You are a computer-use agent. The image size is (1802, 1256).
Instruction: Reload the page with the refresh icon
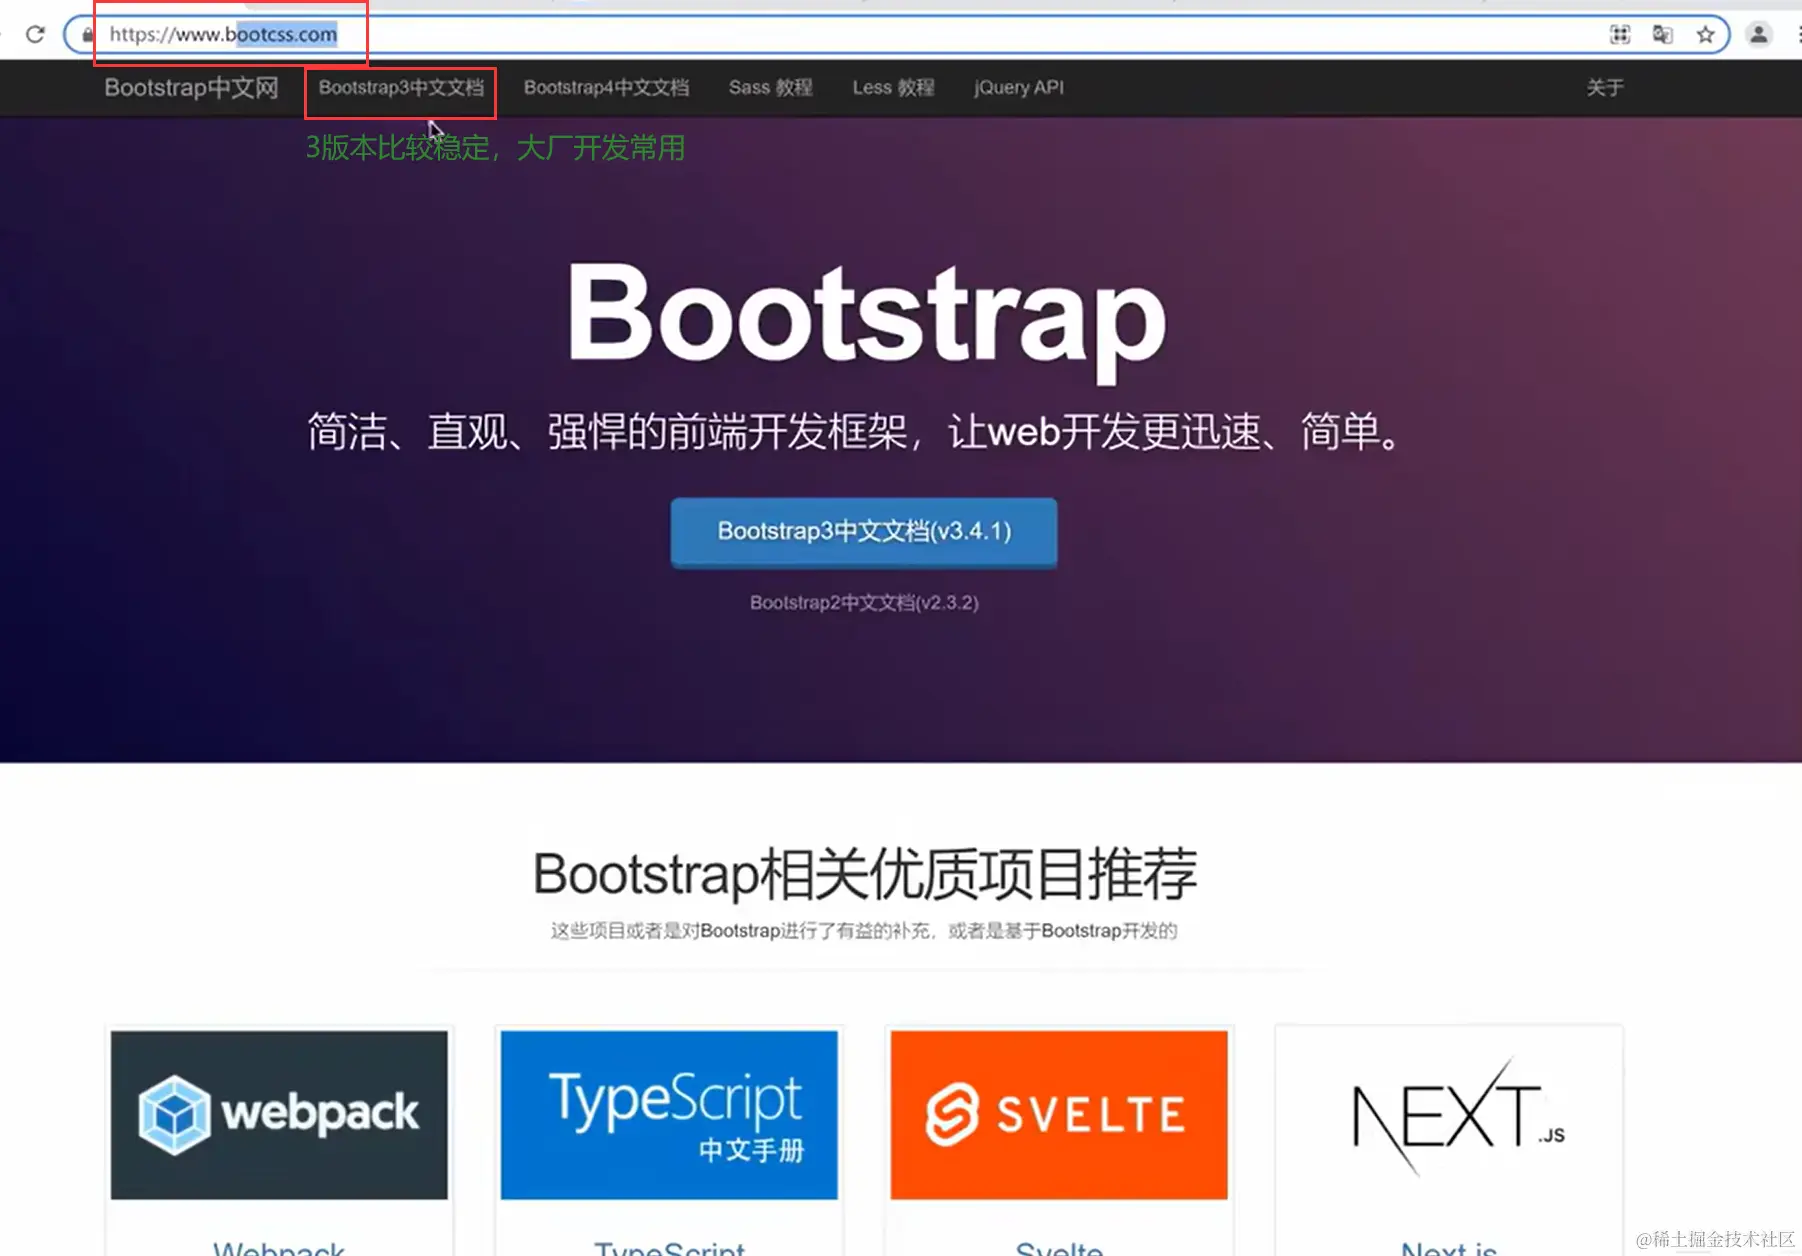[x=35, y=35]
